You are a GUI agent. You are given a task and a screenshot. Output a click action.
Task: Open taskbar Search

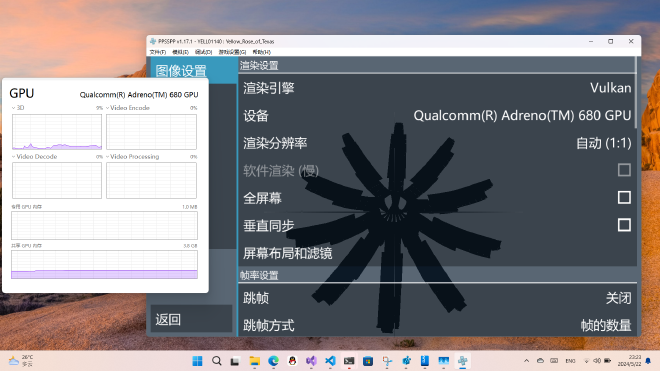tap(216, 361)
